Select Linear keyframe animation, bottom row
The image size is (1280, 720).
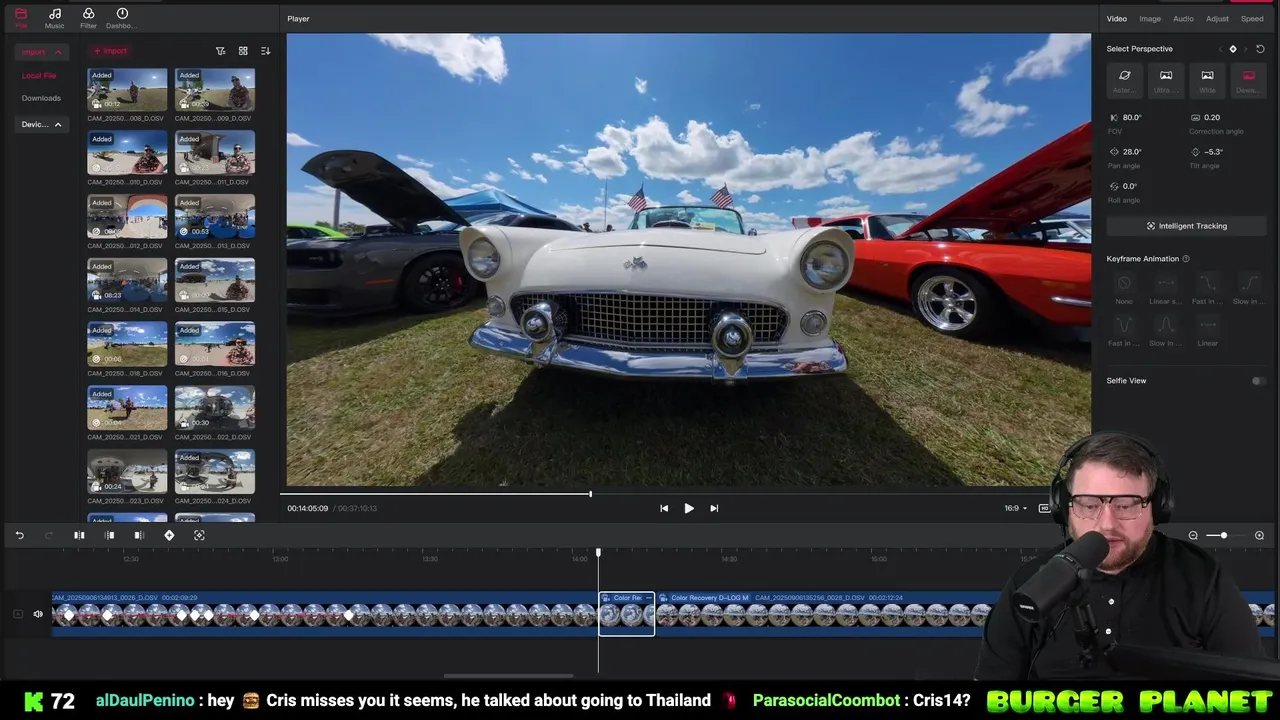pyautogui.click(x=1207, y=330)
